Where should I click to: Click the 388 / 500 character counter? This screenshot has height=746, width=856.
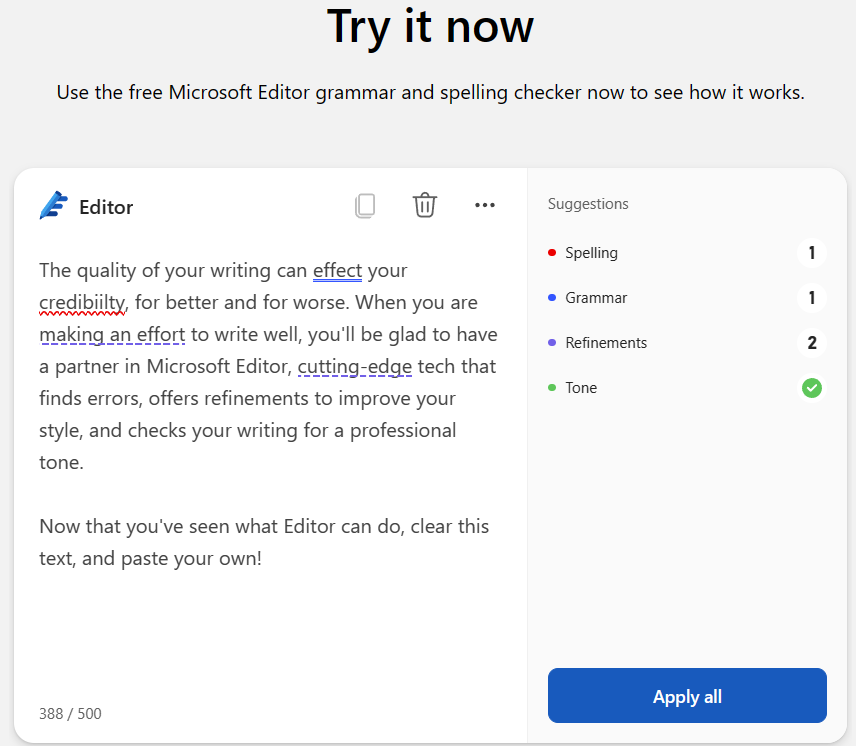tap(70, 714)
